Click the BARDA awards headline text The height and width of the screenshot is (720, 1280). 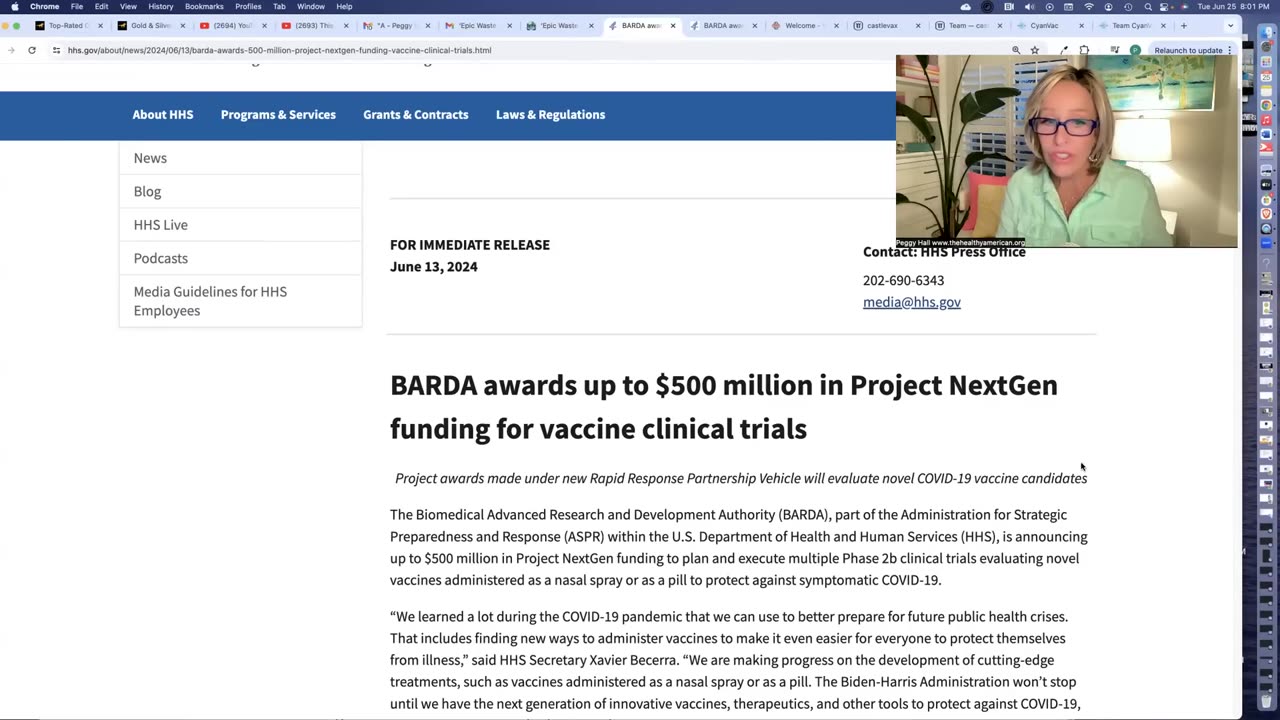point(724,406)
